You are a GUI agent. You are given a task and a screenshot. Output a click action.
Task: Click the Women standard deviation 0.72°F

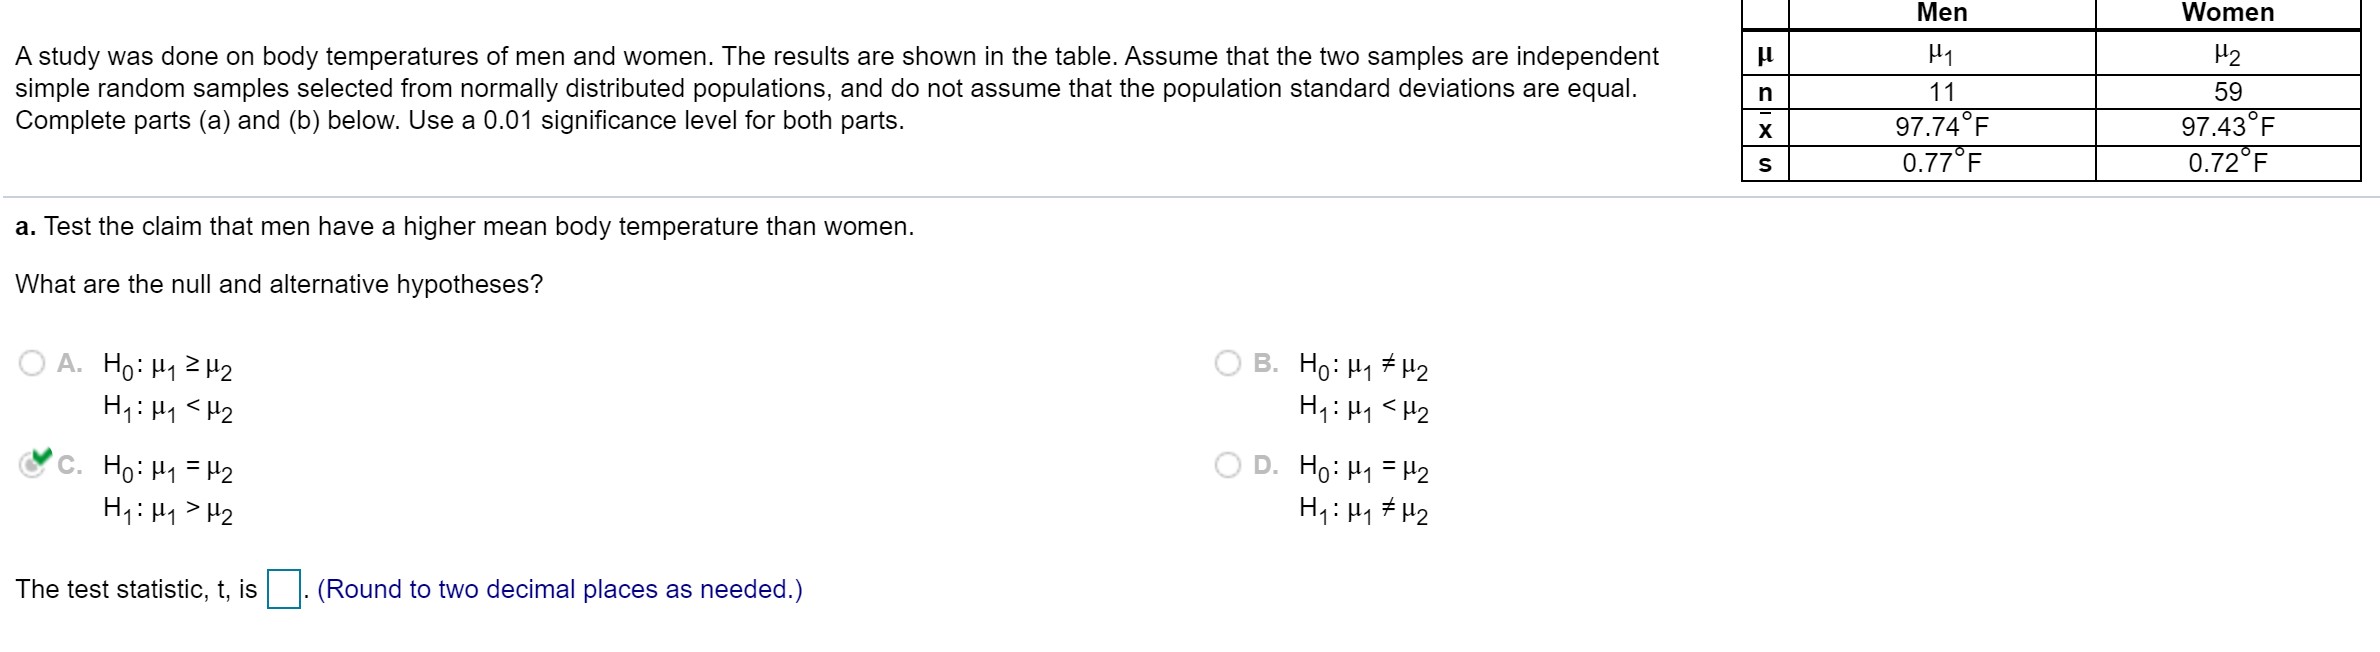pyautogui.click(x=2227, y=163)
